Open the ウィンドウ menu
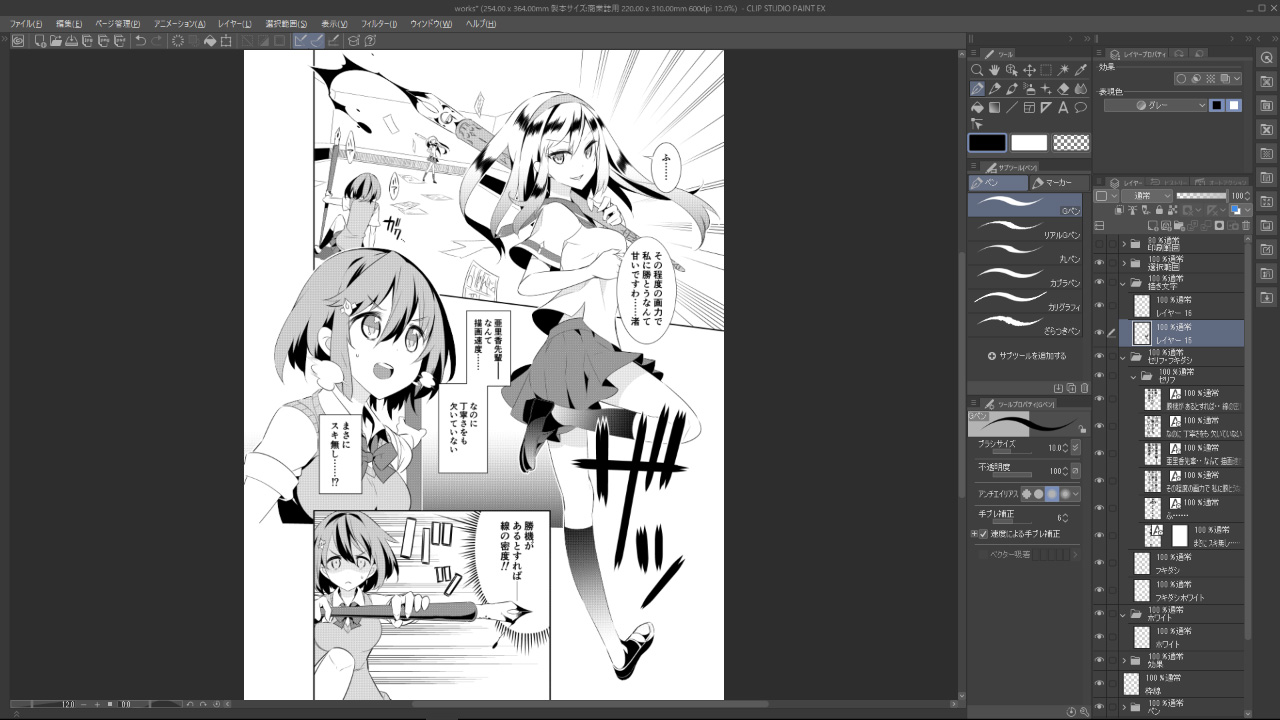1280x720 pixels. point(431,23)
